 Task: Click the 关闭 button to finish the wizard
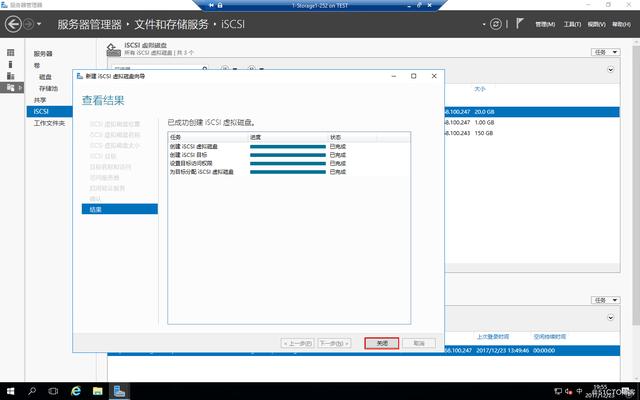382,343
